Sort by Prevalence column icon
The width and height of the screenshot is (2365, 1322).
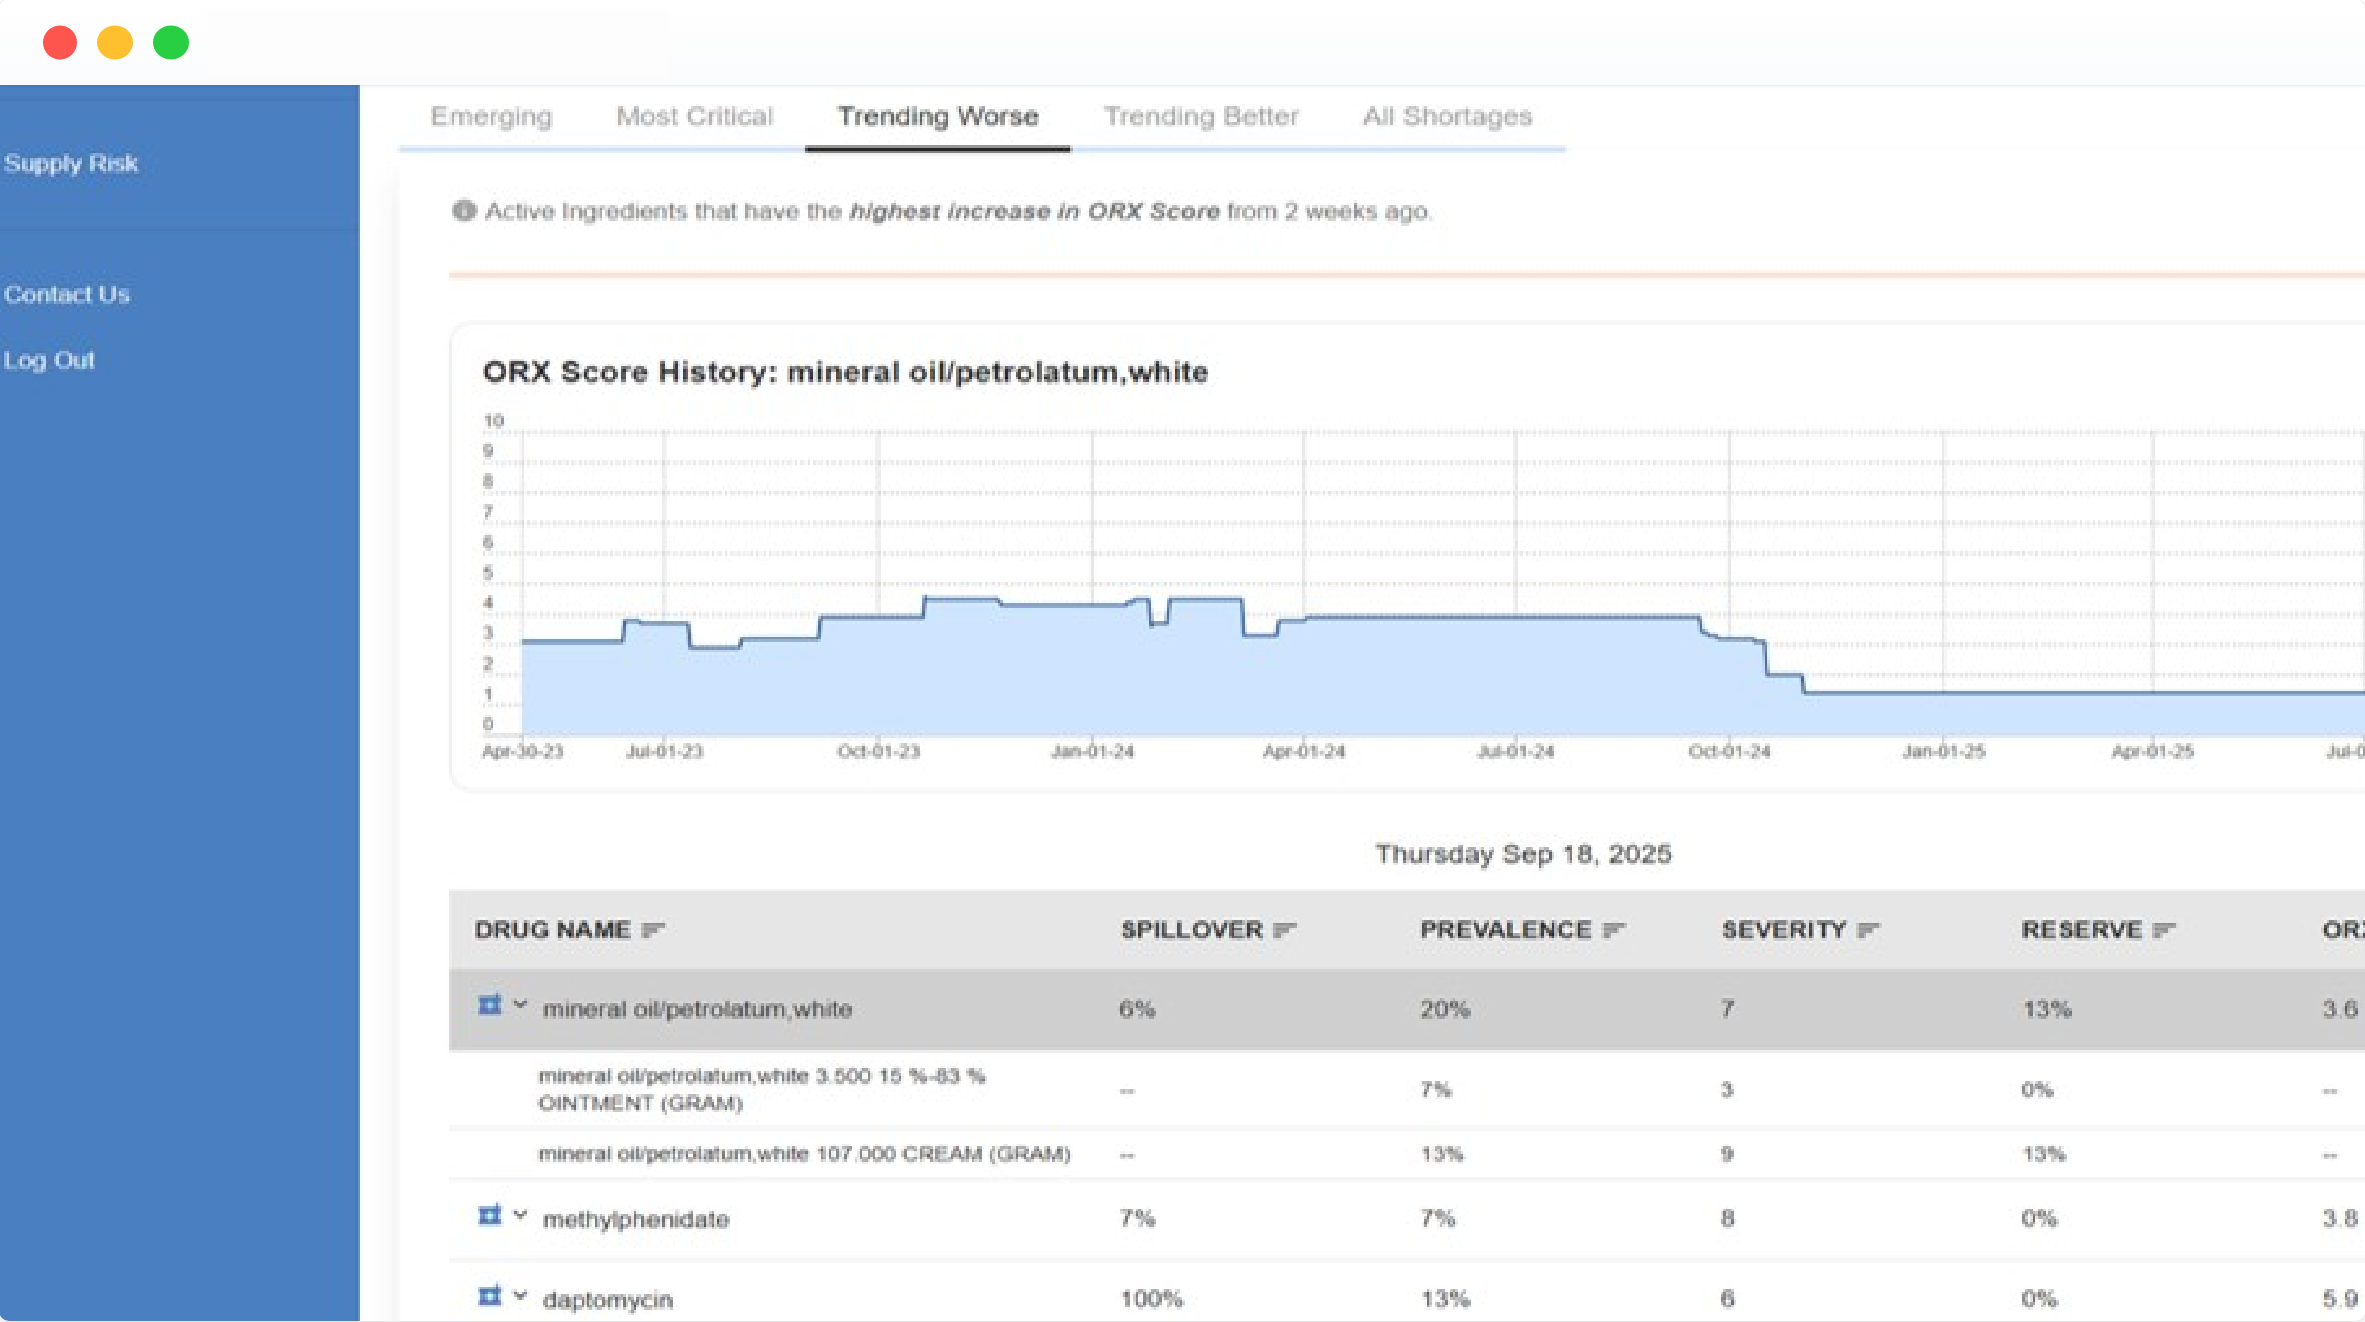point(1613,930)
